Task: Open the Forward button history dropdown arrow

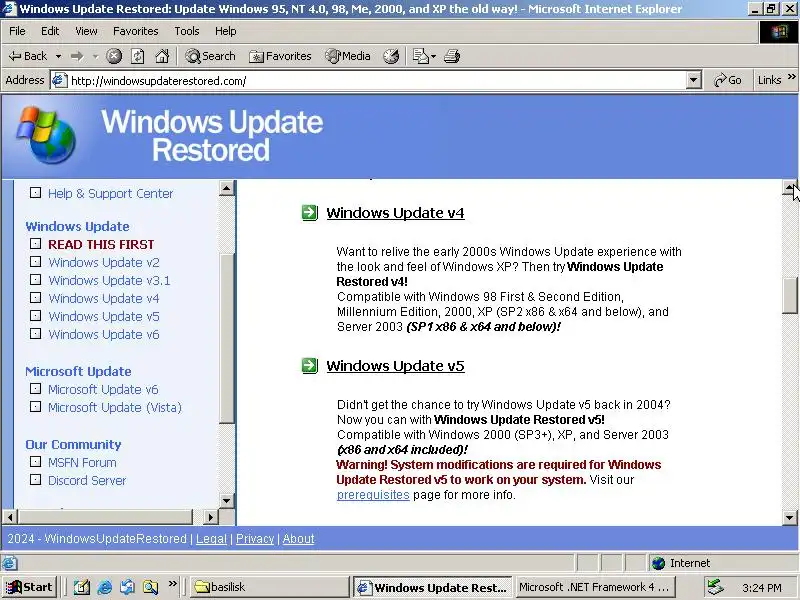Action: [x=95, y=56]
